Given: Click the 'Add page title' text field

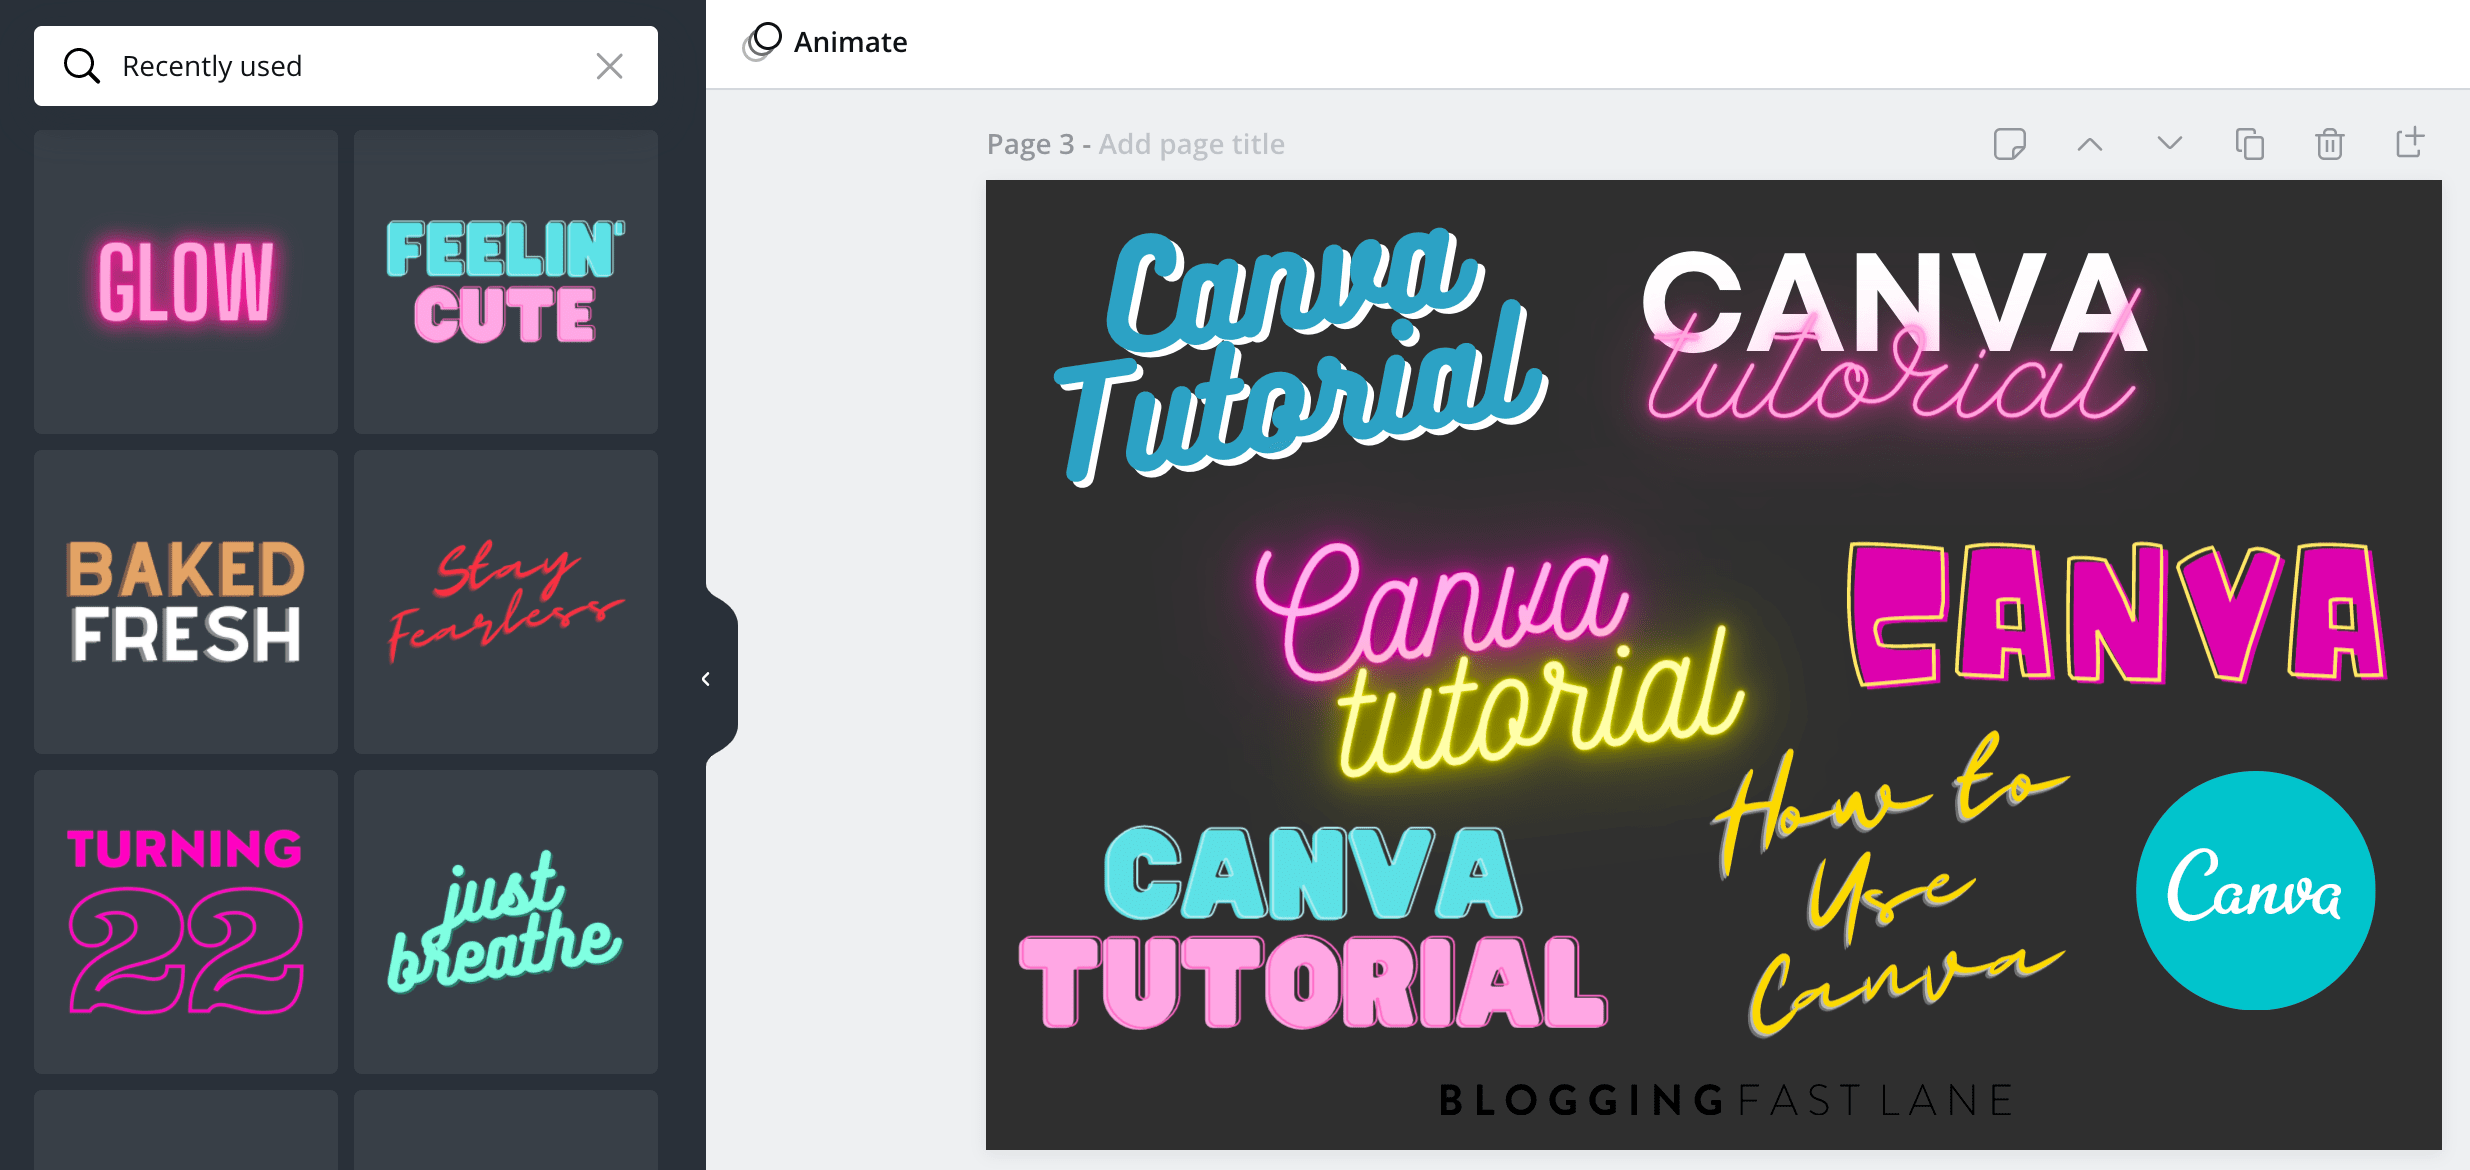Looking at the screenshot, I should point(1191,145).
